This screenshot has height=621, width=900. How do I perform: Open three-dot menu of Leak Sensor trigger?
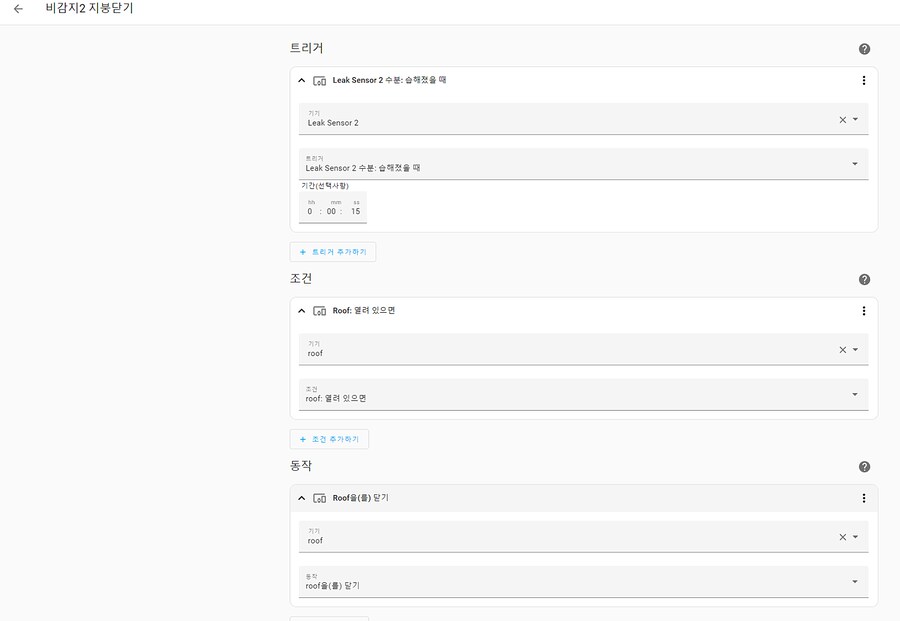pyautogui.click(x=864, y=81)
